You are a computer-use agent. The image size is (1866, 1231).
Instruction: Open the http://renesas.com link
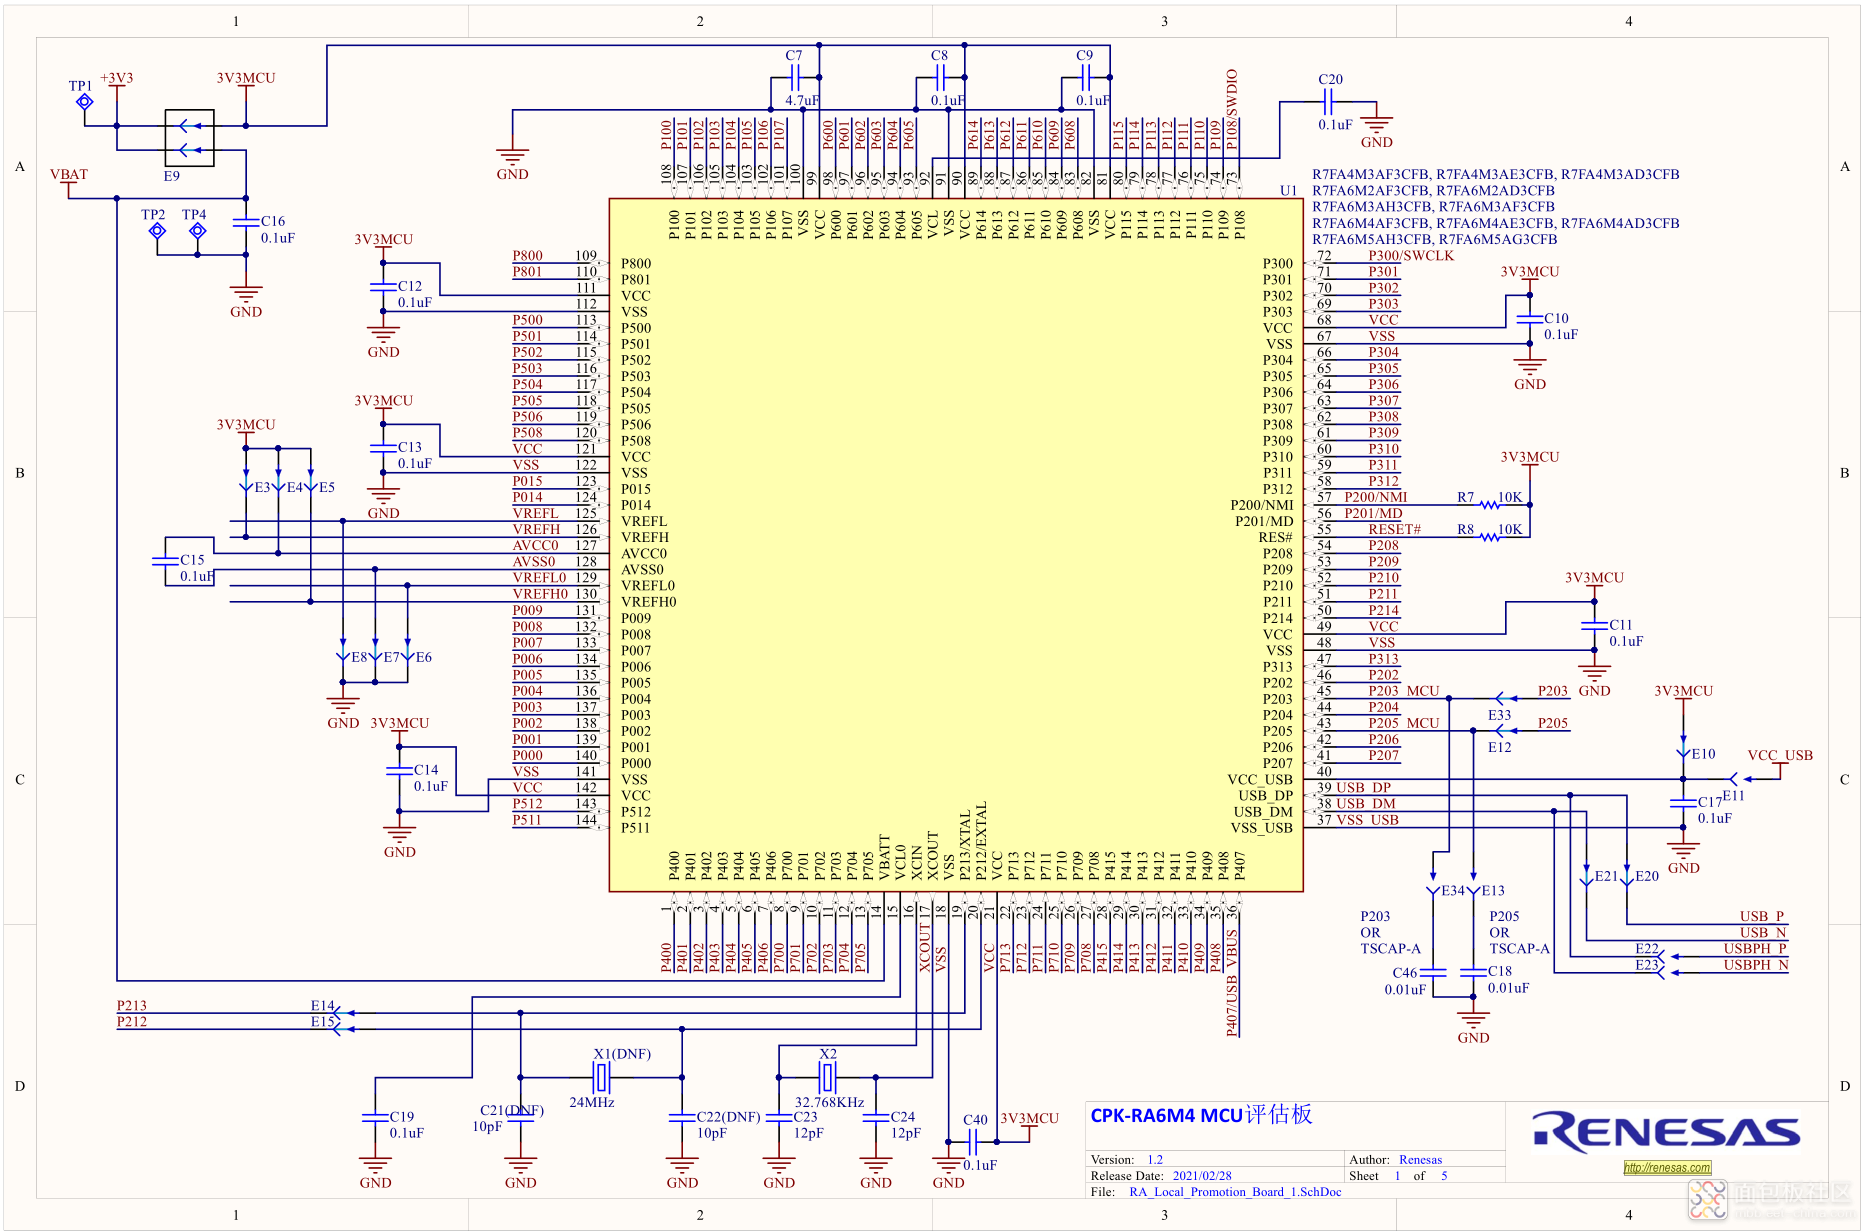click(x=1667, y=1168)
